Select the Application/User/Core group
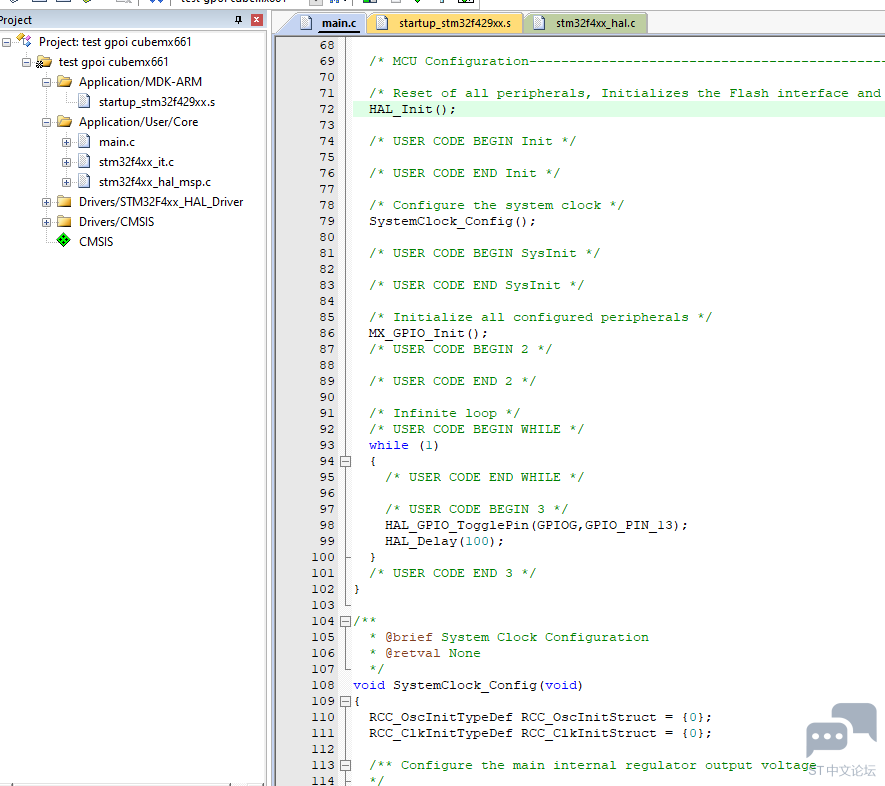885x786 pixels. (138, 122)
